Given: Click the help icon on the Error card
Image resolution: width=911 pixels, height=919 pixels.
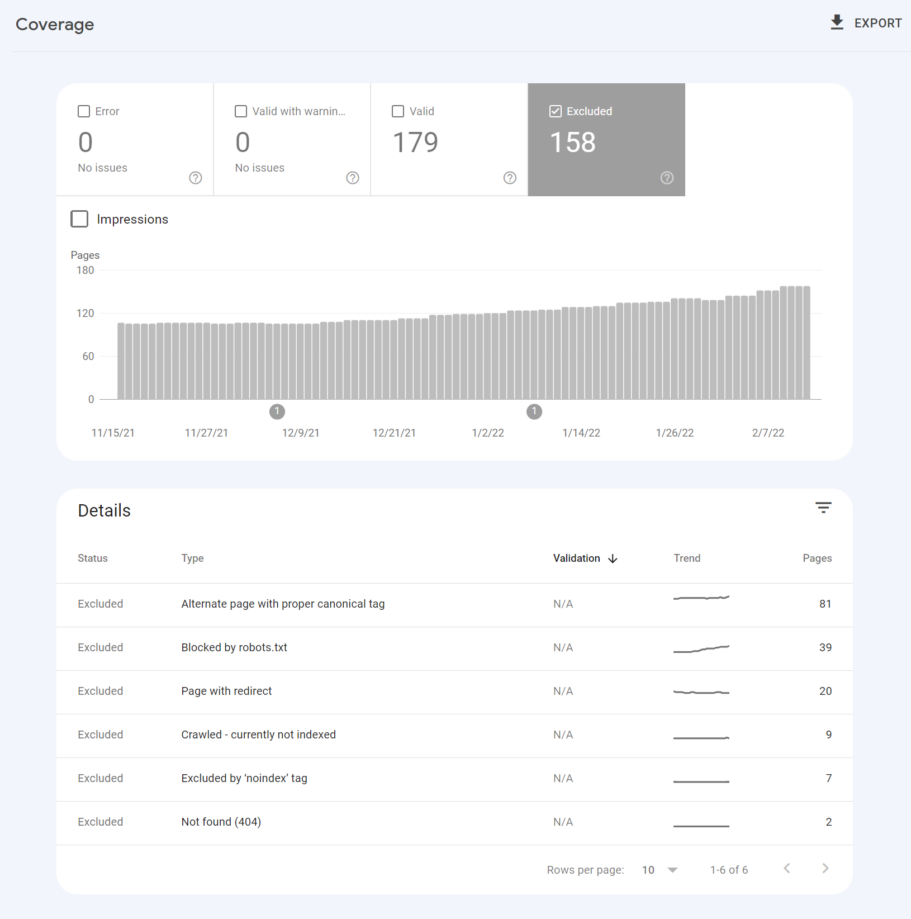Looking at the screenshot, I should (x=195, y=177).
